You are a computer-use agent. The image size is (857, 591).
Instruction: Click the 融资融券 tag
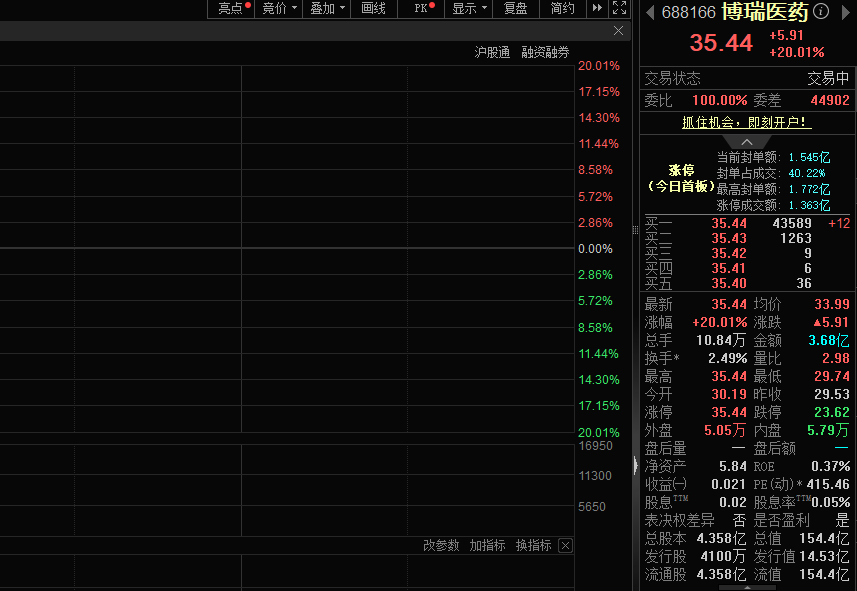point(545,52)
